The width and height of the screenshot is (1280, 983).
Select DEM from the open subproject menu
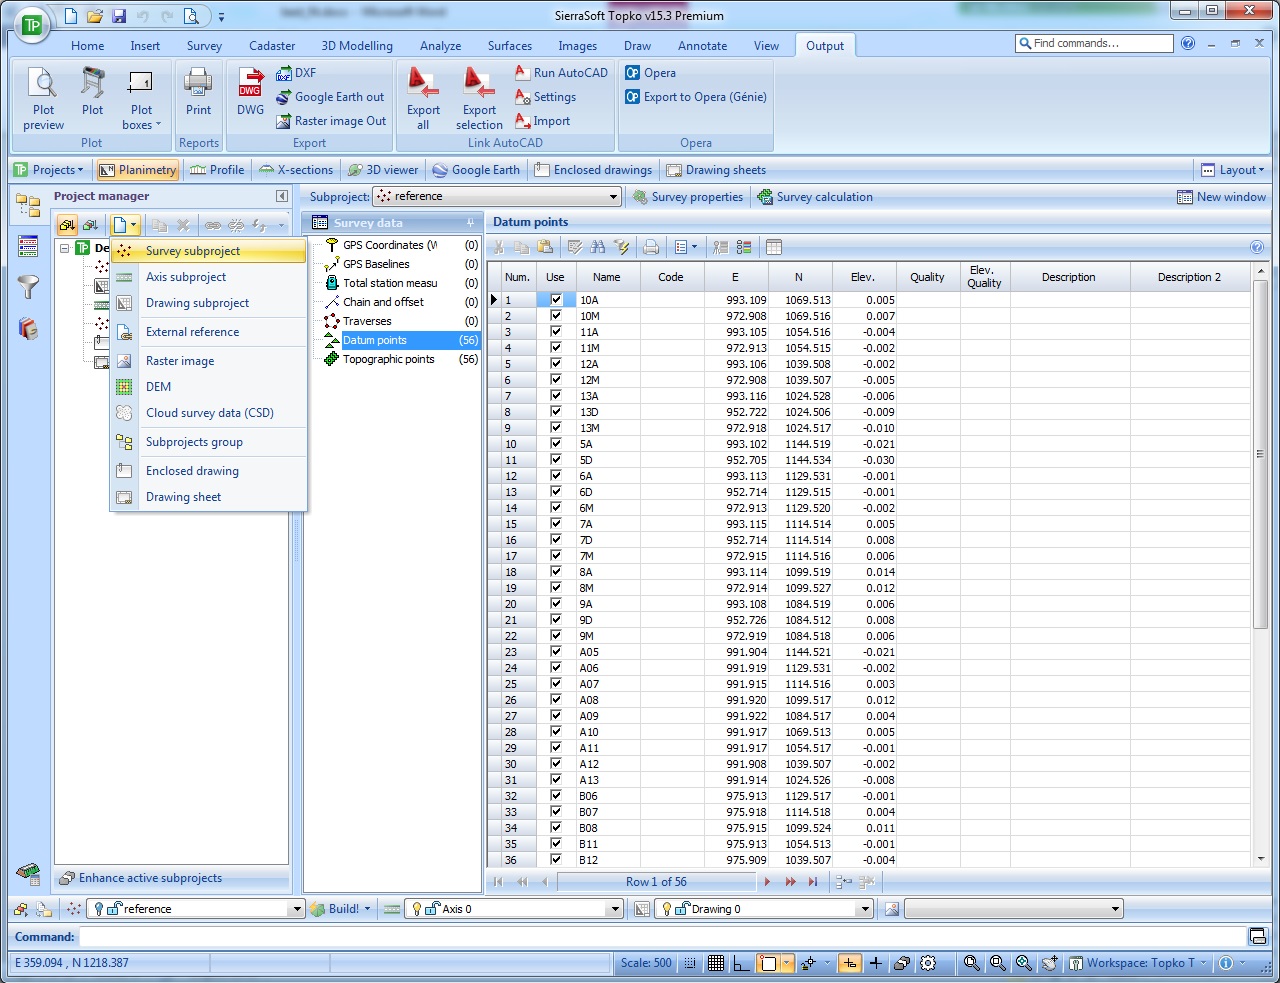tap(157, 386)
